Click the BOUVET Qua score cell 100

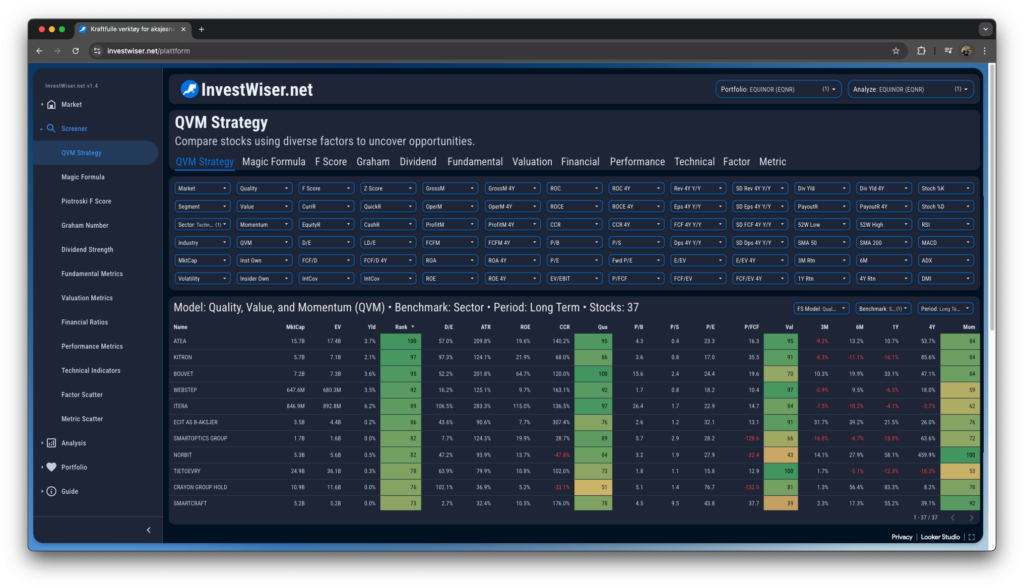click(x=594, y=374)
